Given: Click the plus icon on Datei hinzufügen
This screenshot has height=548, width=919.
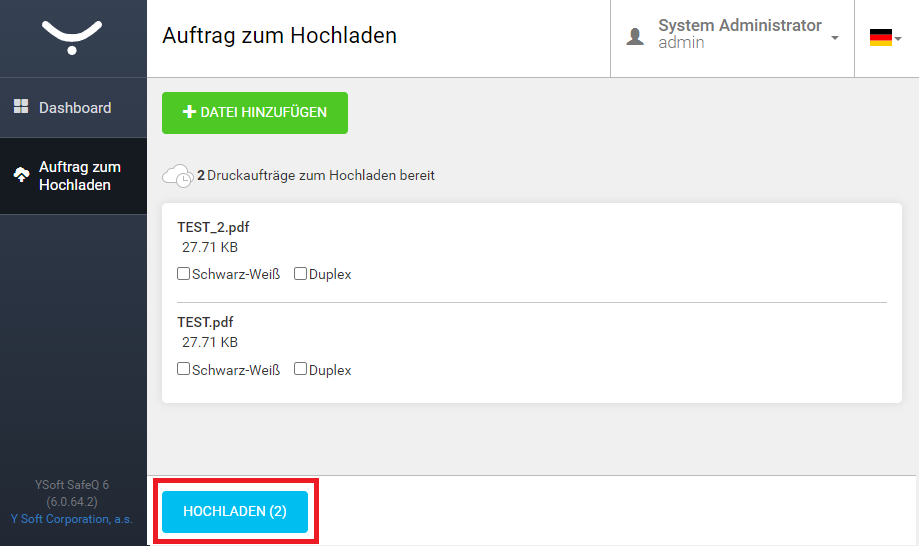Looking at the screenshot, I should tap(189, 112).
